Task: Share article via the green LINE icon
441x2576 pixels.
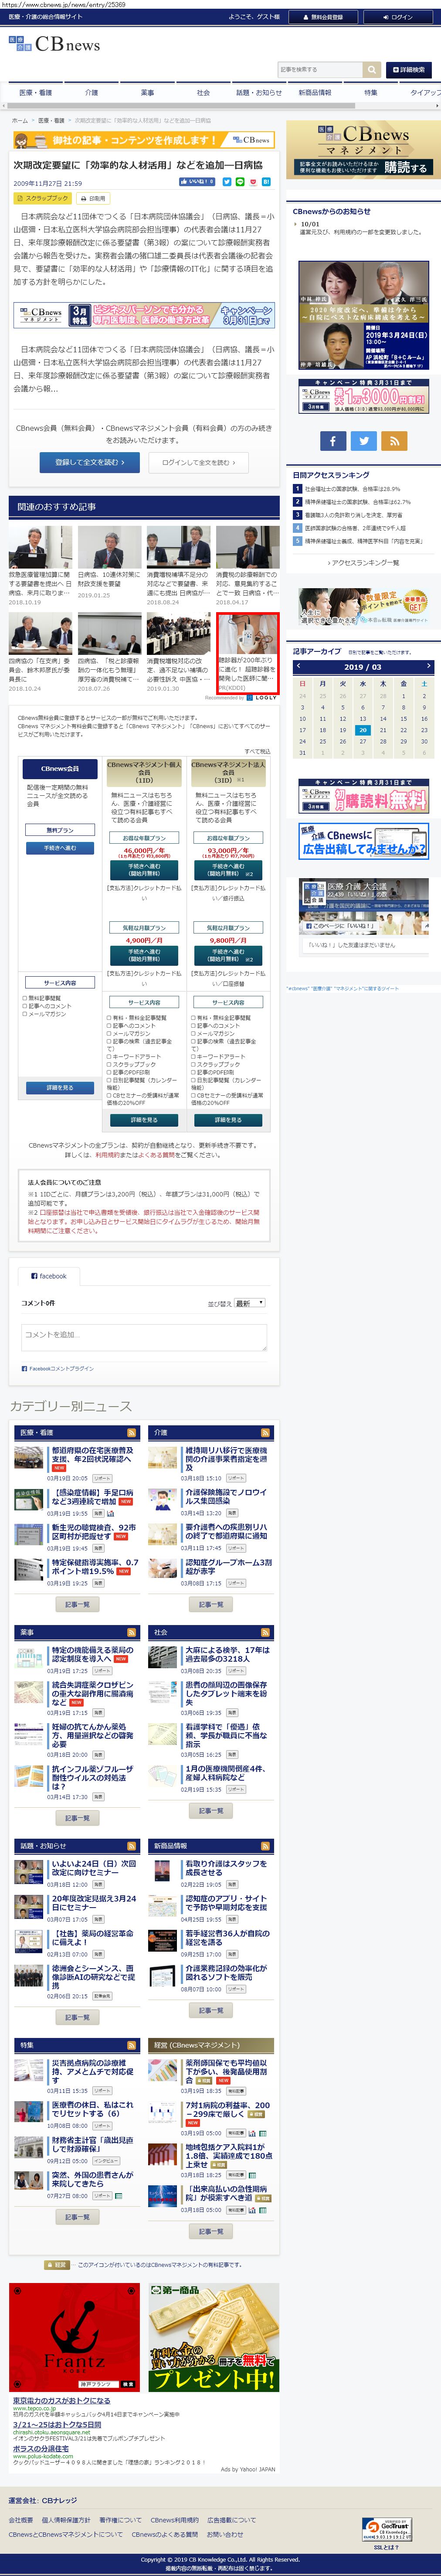Action: coord(240,182)
